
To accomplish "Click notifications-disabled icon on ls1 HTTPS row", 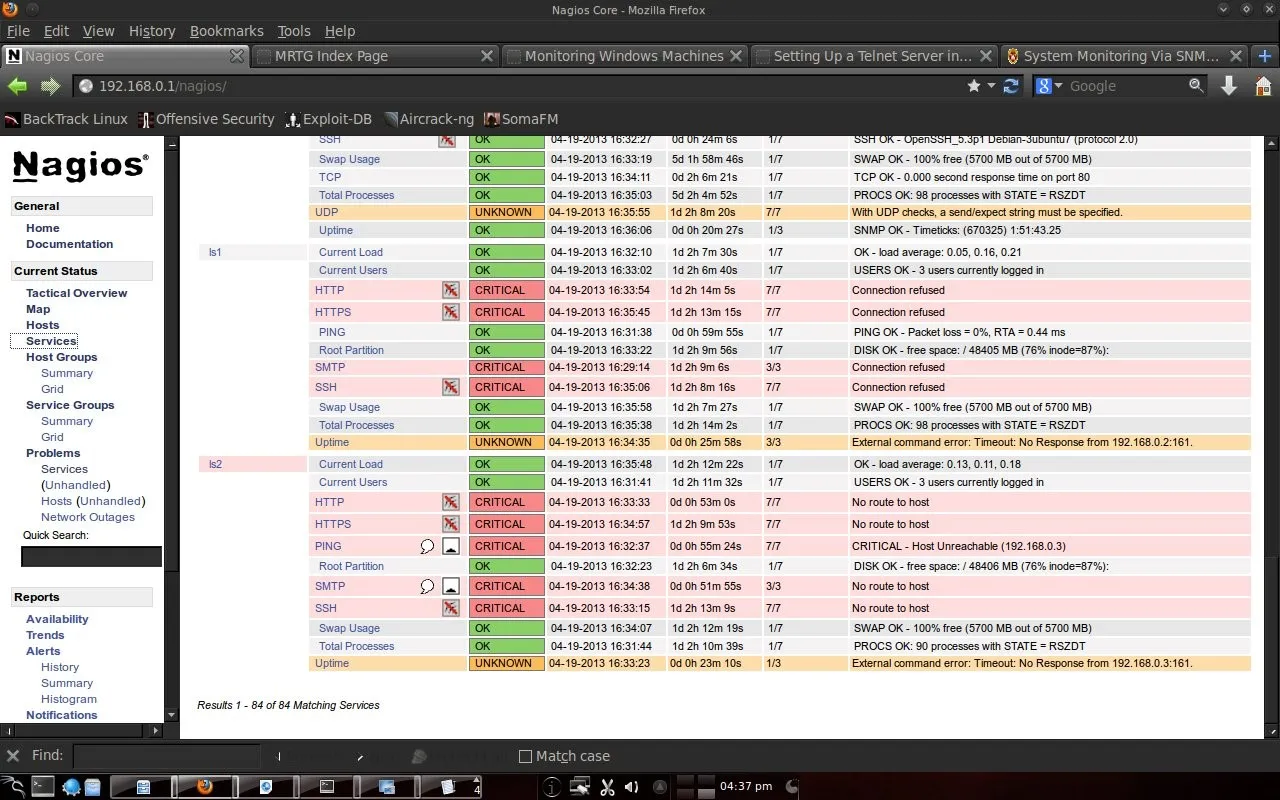I will pos(451,312).
